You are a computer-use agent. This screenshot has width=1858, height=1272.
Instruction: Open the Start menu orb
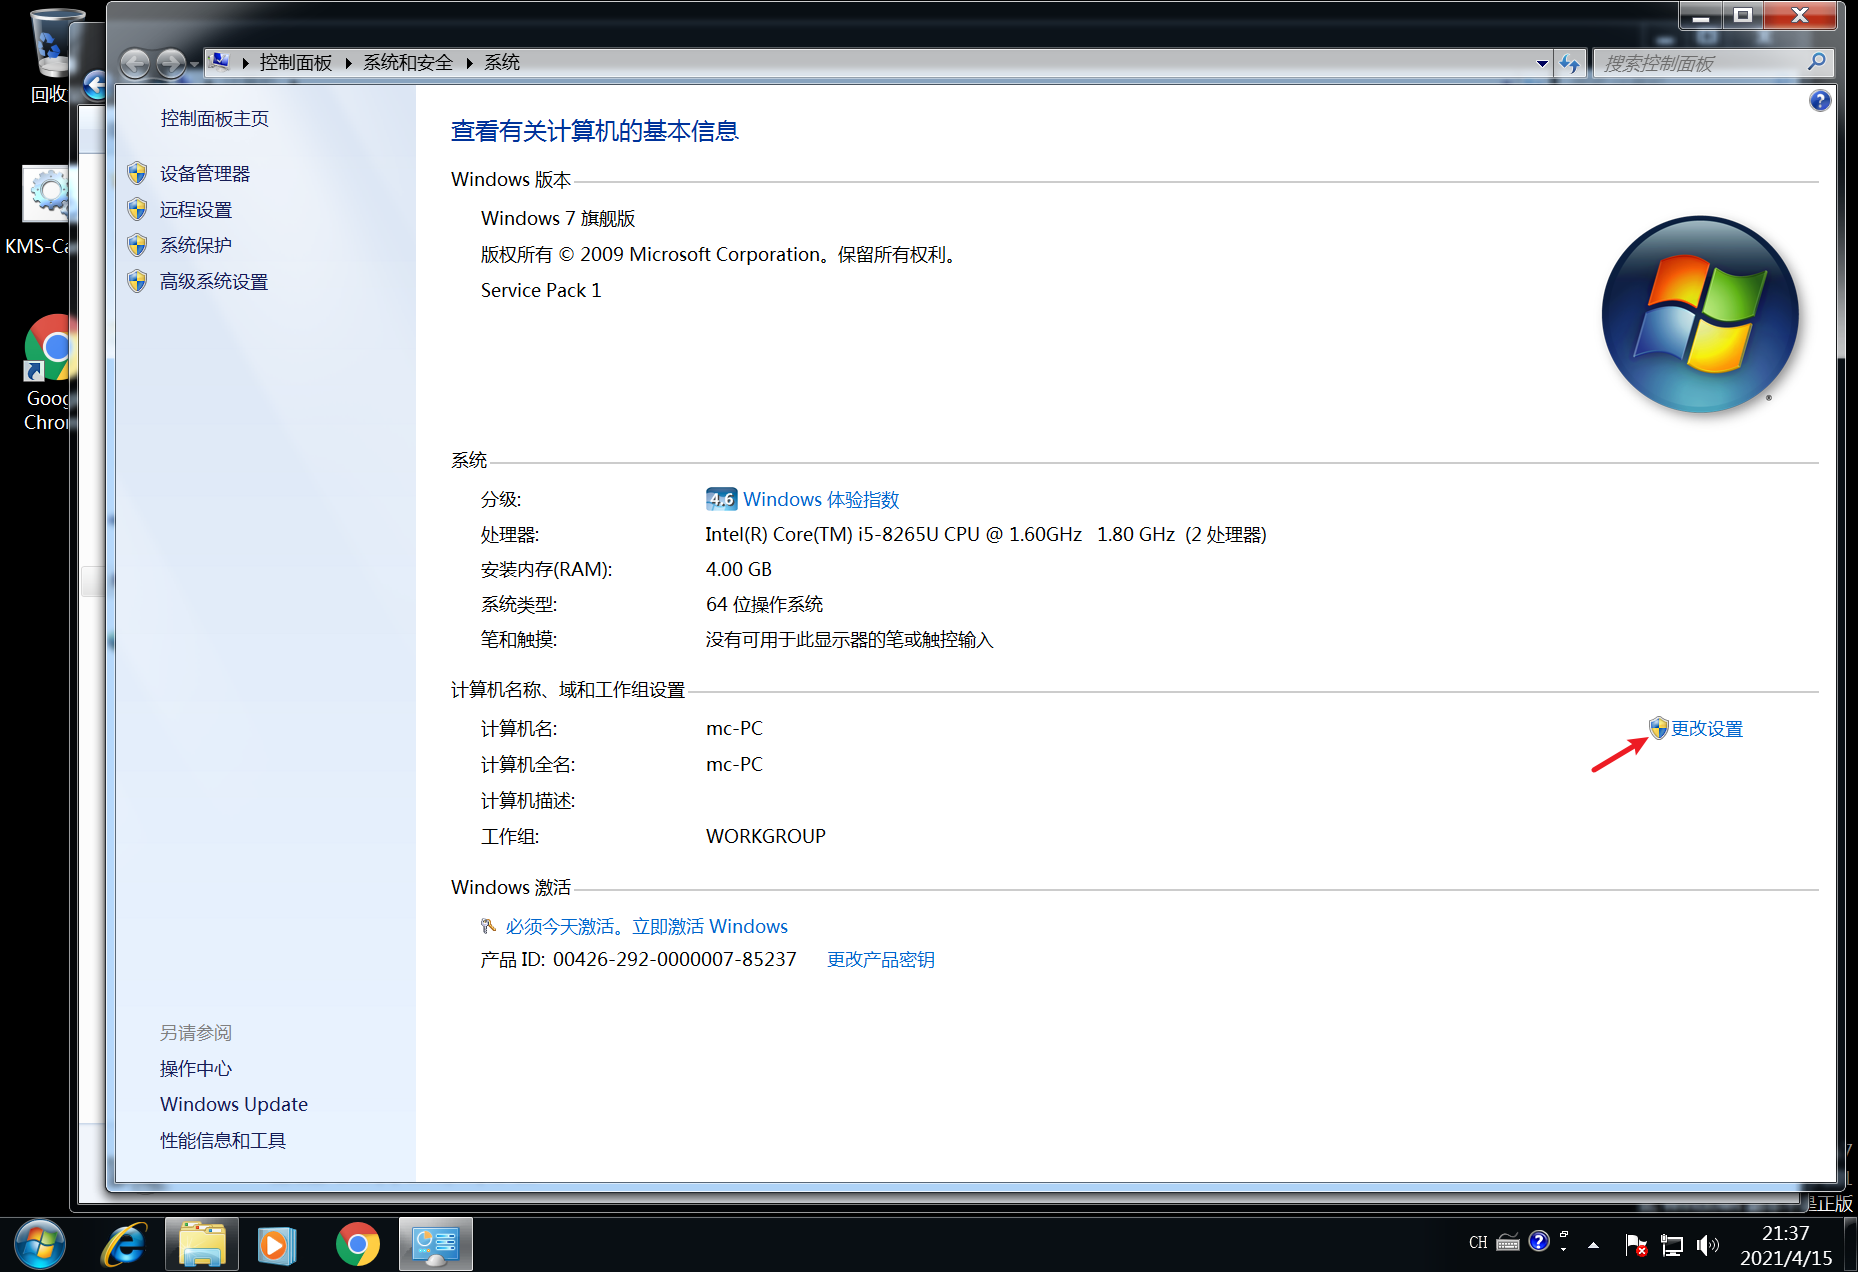click(40, 1244)
